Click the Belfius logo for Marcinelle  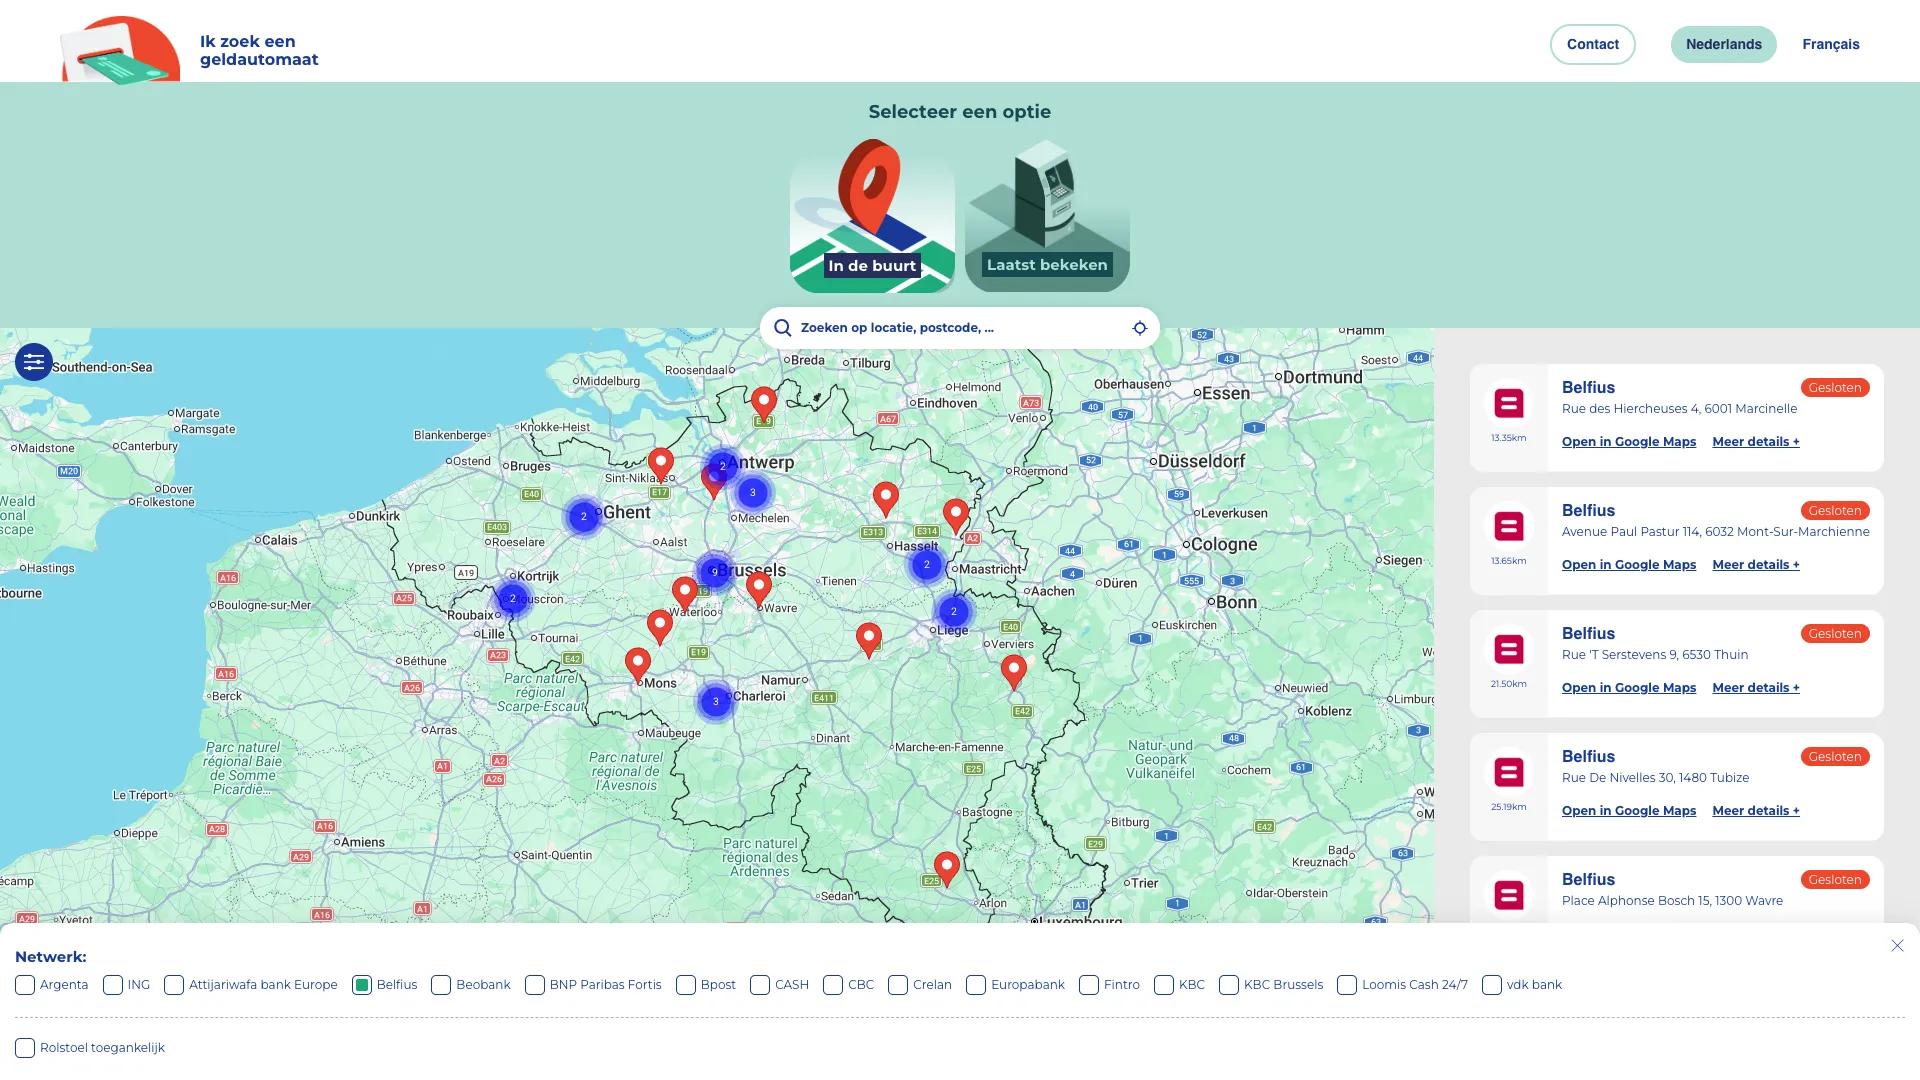(x=1508, y=403)
